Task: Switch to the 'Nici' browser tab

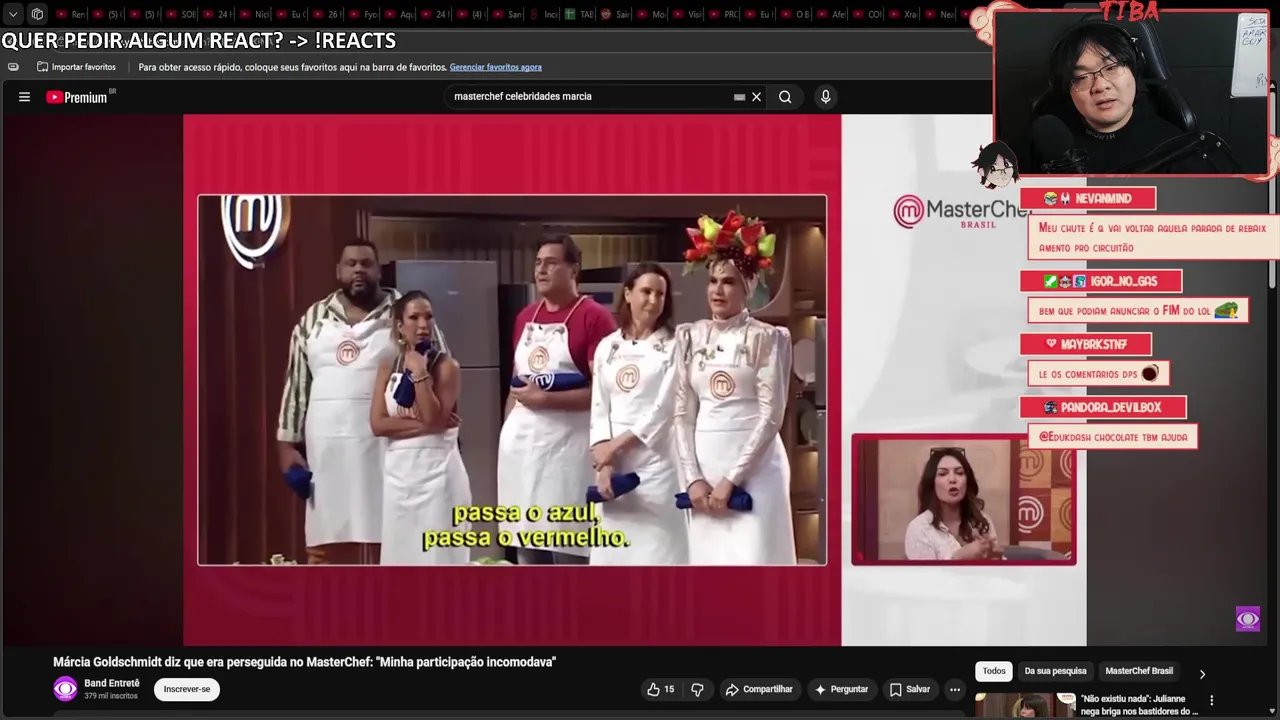Action: coord(254,14)
